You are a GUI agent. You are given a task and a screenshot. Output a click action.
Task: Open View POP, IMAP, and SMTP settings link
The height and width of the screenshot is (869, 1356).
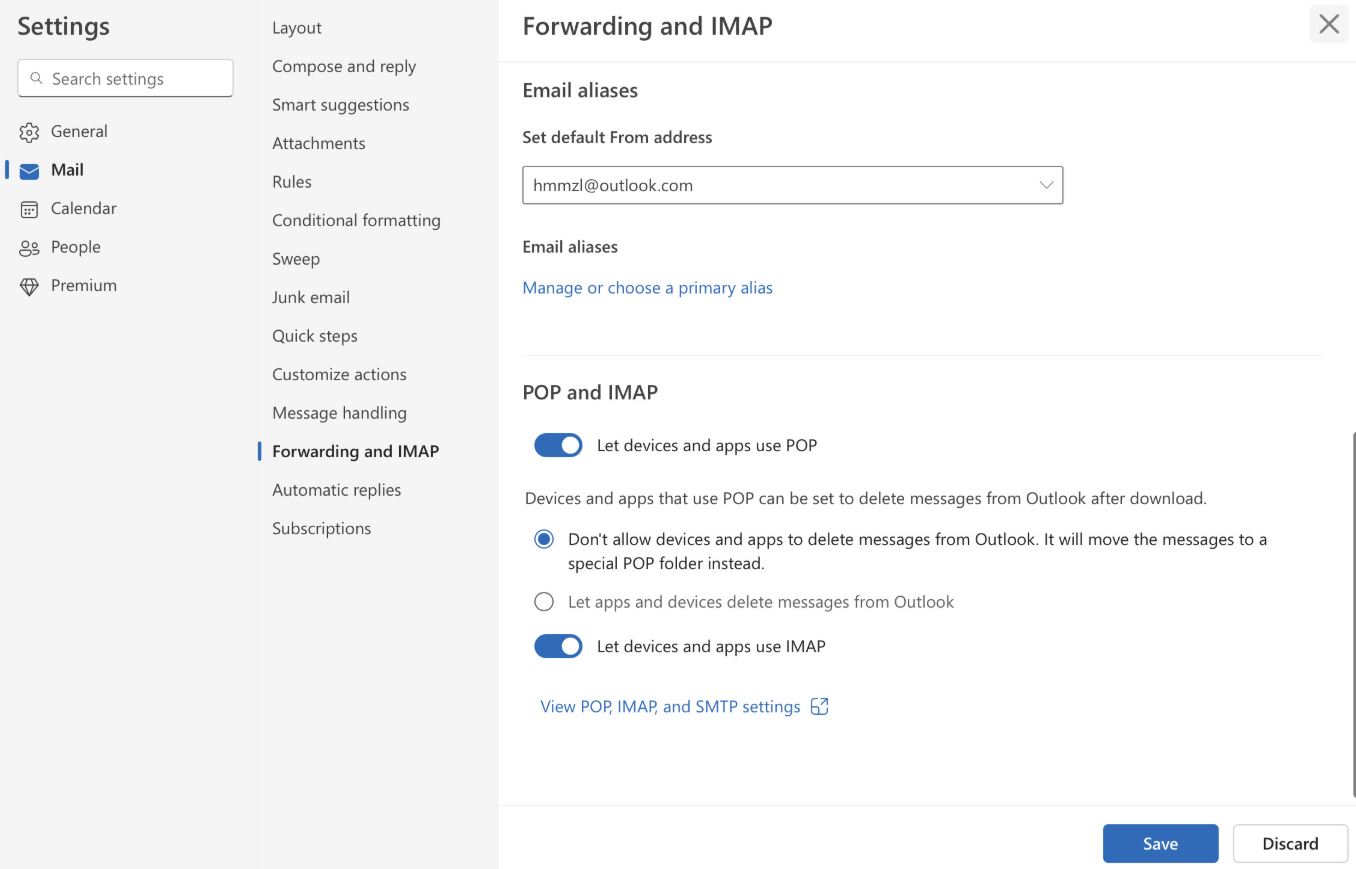pyautogui.click(x=670, y=706)
